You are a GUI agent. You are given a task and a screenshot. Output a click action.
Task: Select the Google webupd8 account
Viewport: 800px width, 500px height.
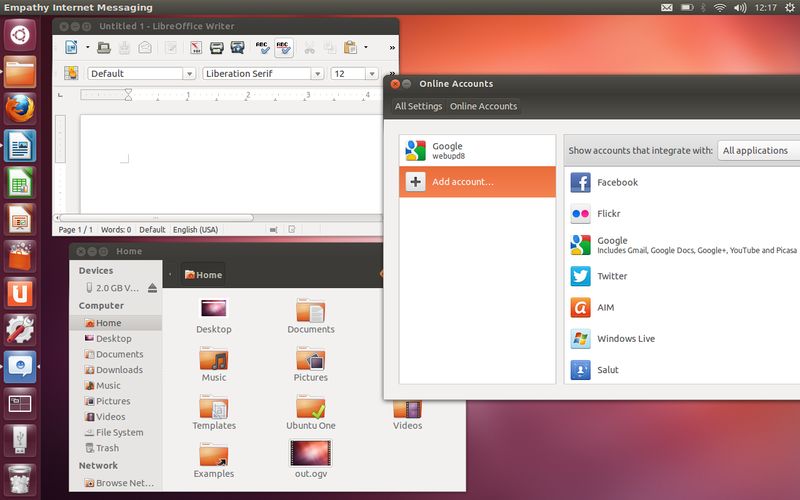(x=477, y=151)
